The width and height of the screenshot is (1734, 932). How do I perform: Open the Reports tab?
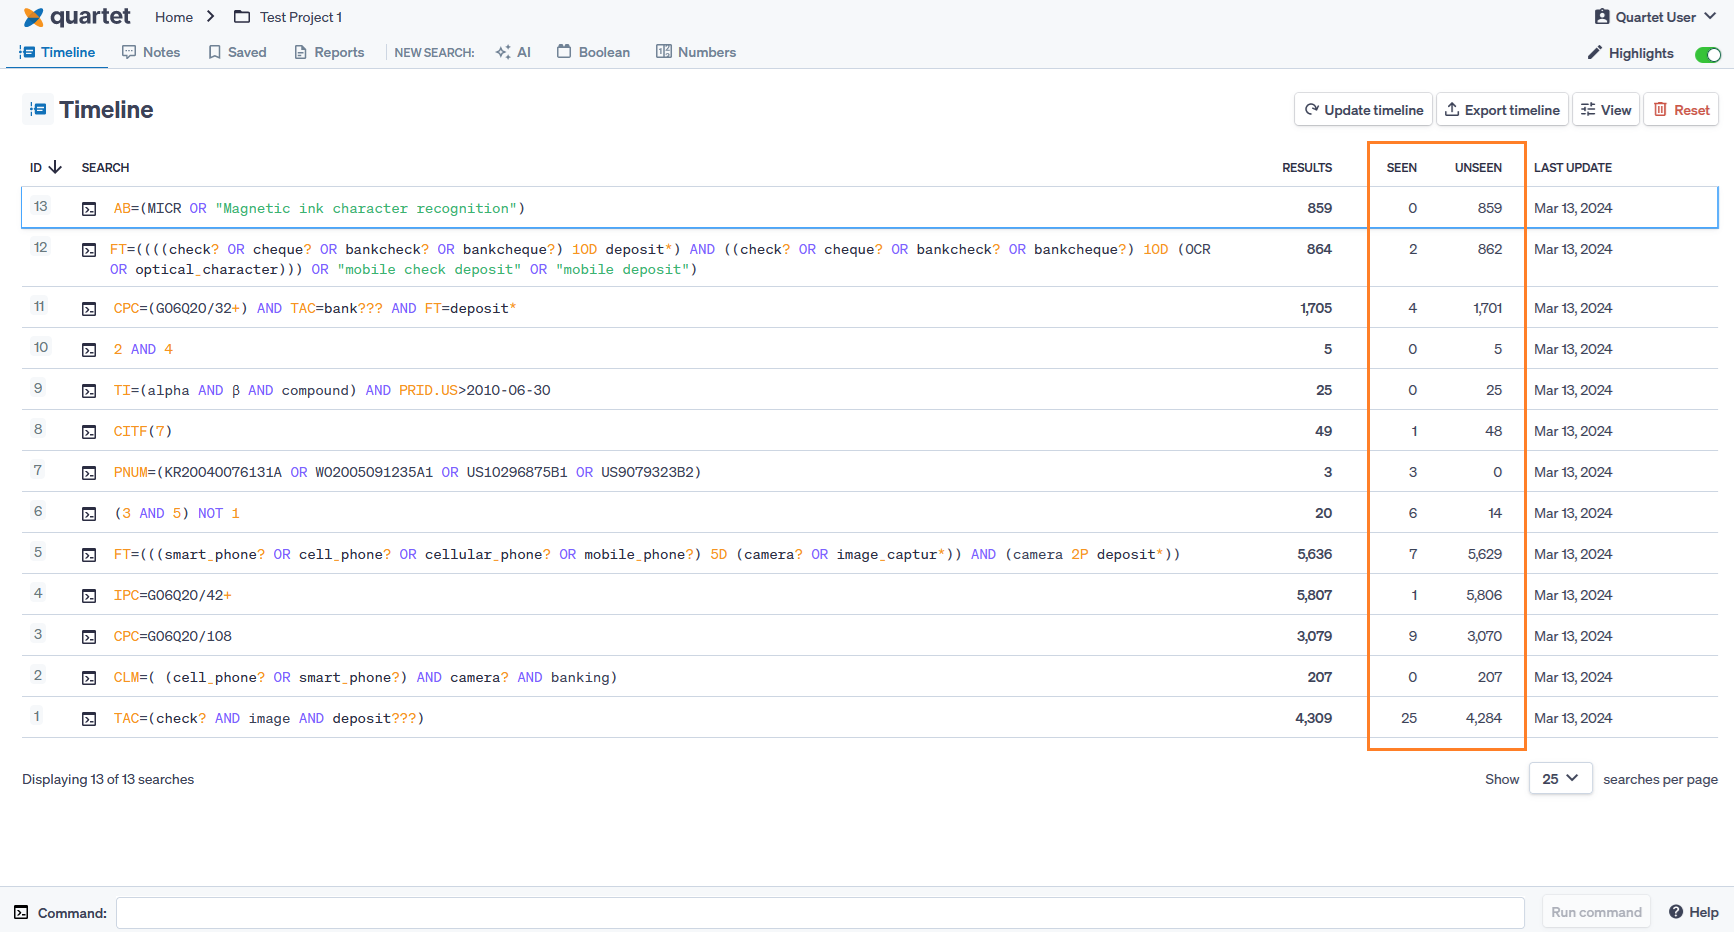click(329, 52)
